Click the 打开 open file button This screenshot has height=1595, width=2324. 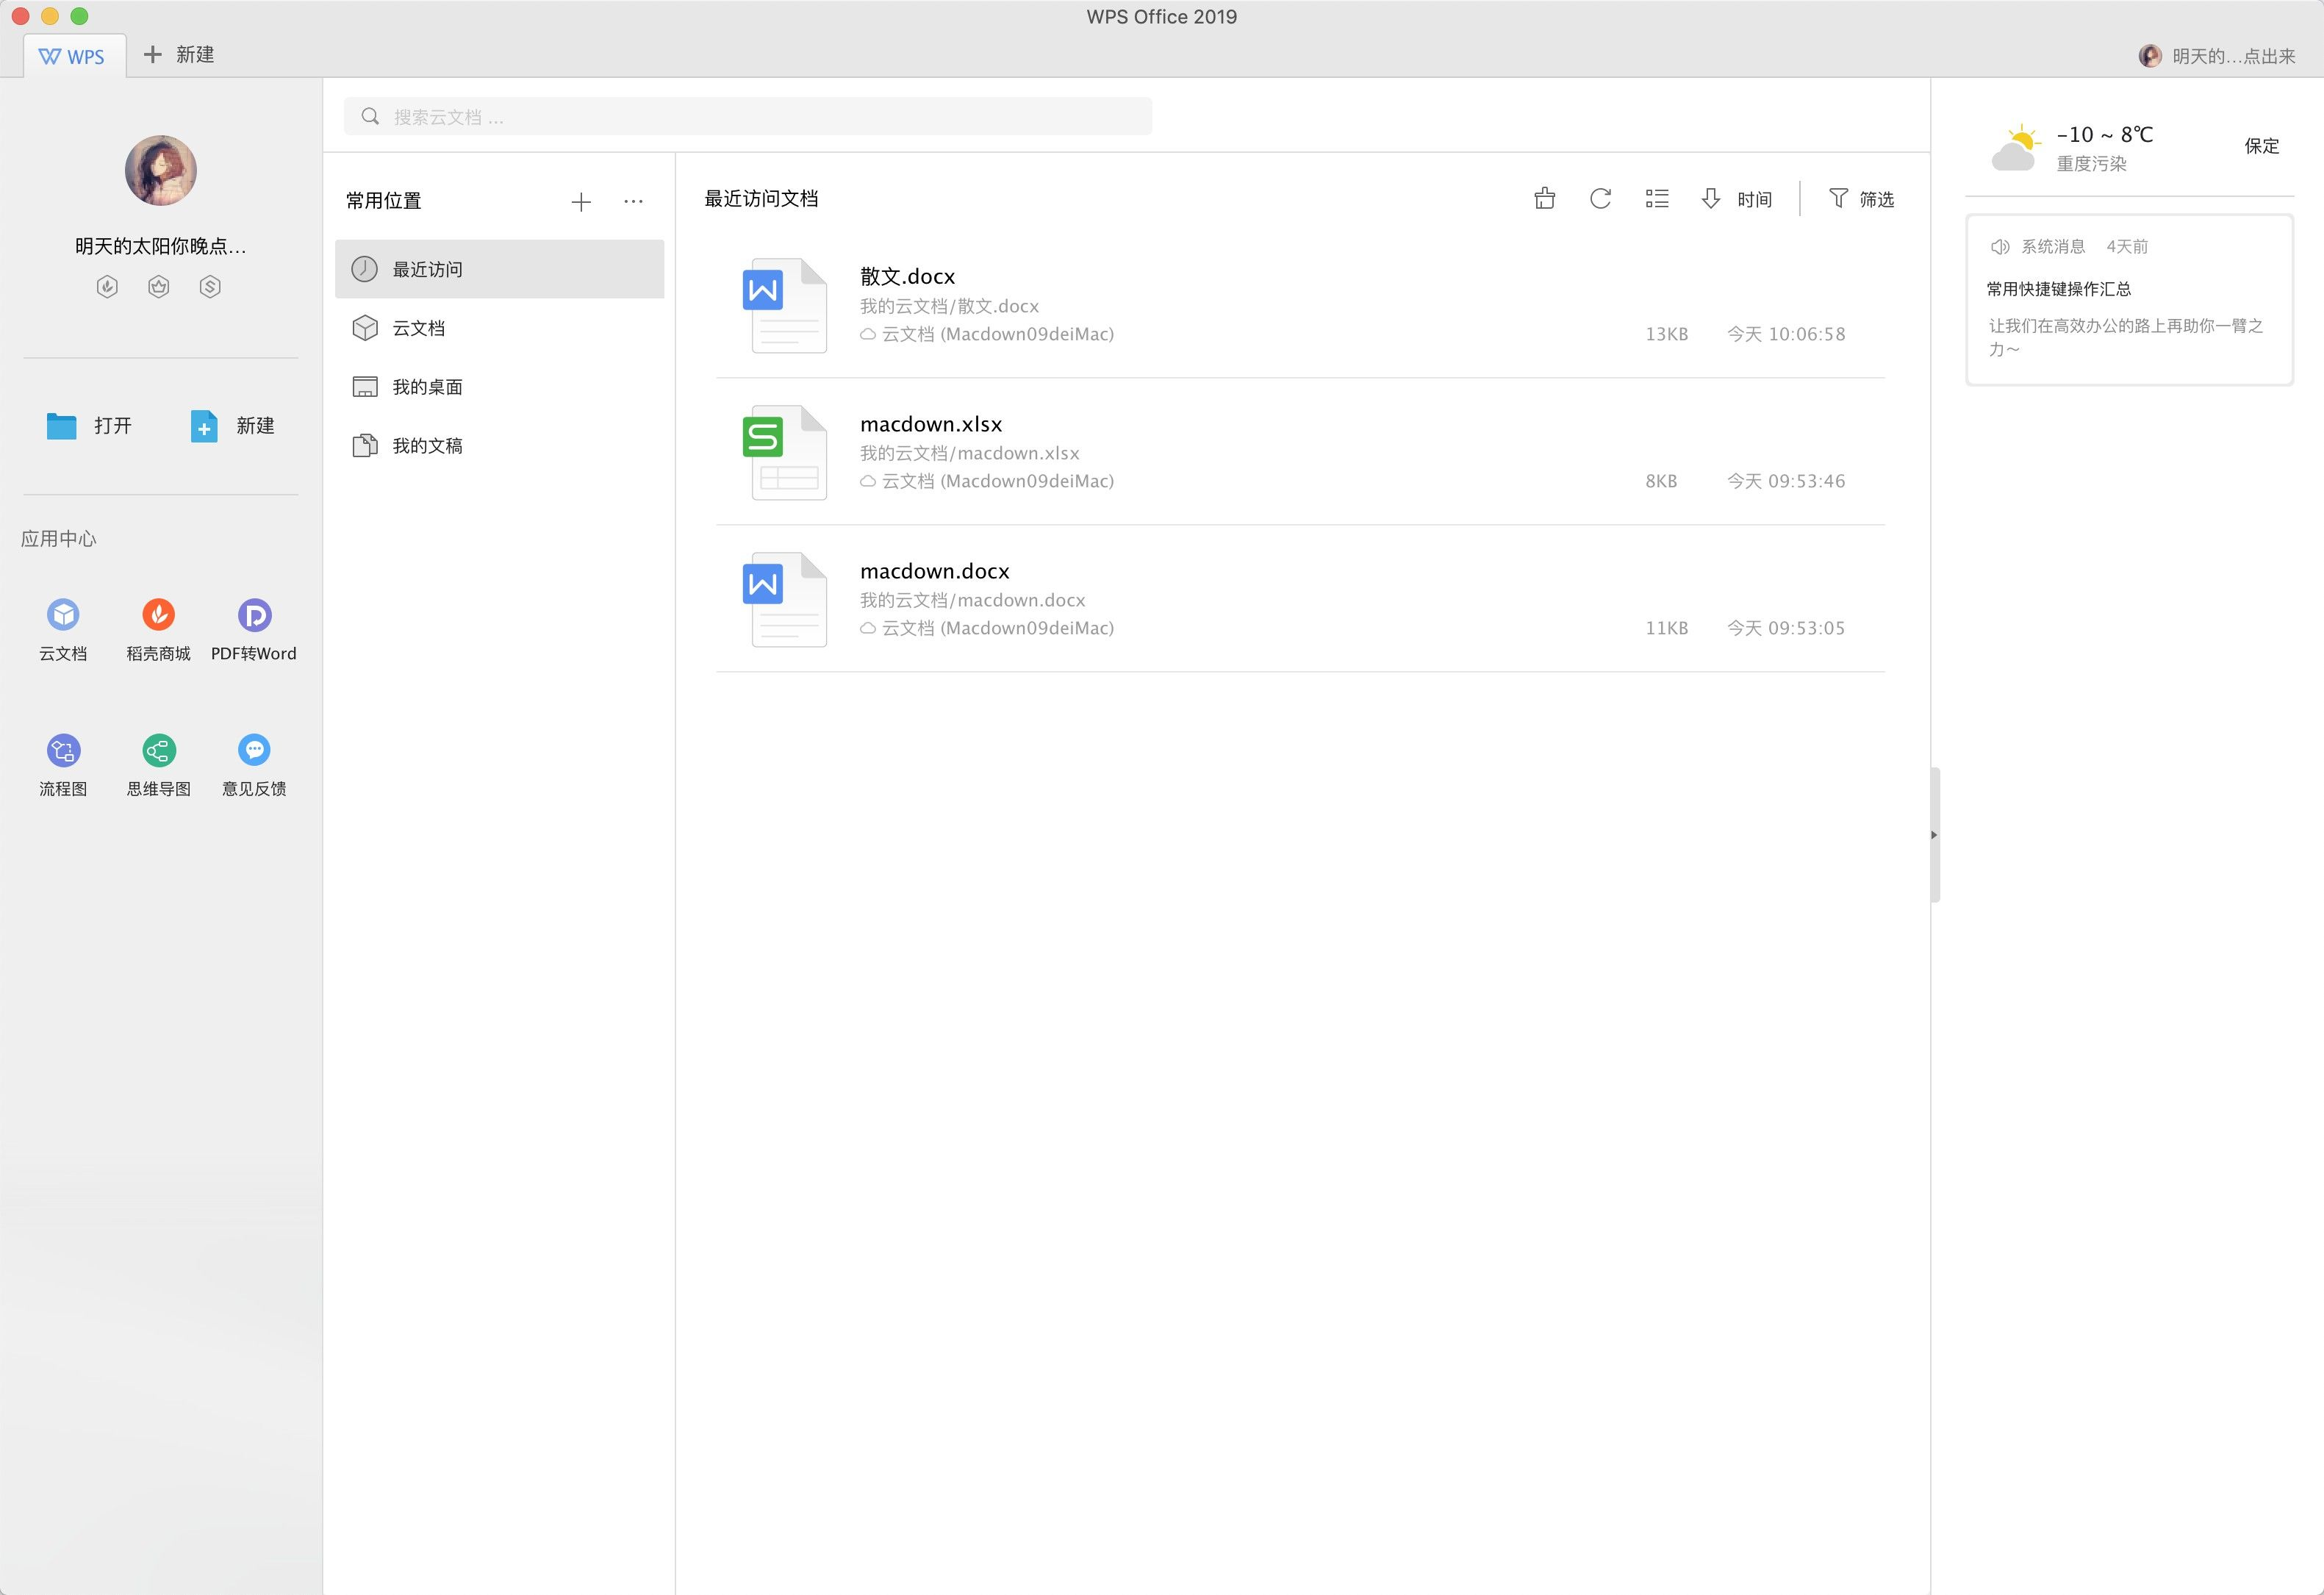tap(90, 426)
